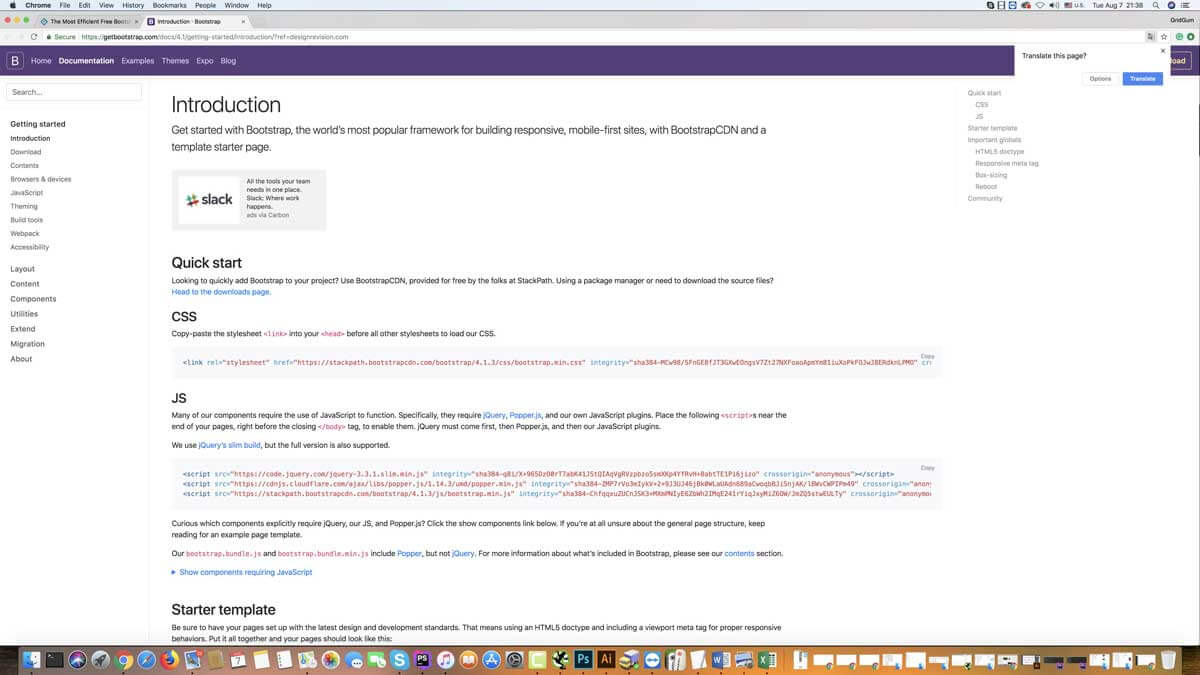Open the App Store from the dock

click(x=492, y=660)
